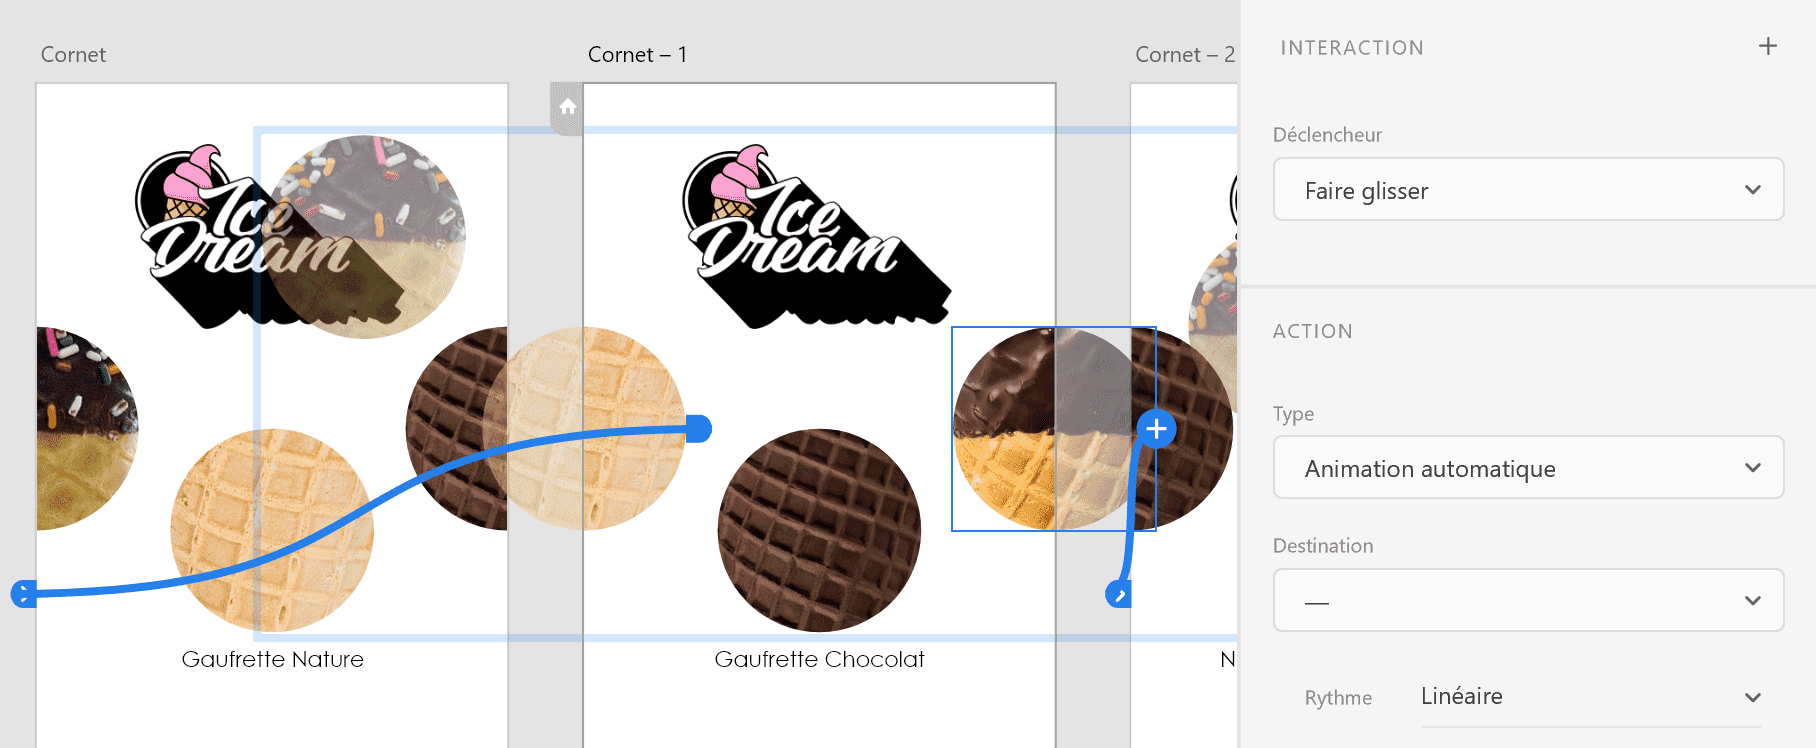This screenshot has height=748, width=1816.
Task: Click the blue plus connector handle
Action: [1156, 429]
